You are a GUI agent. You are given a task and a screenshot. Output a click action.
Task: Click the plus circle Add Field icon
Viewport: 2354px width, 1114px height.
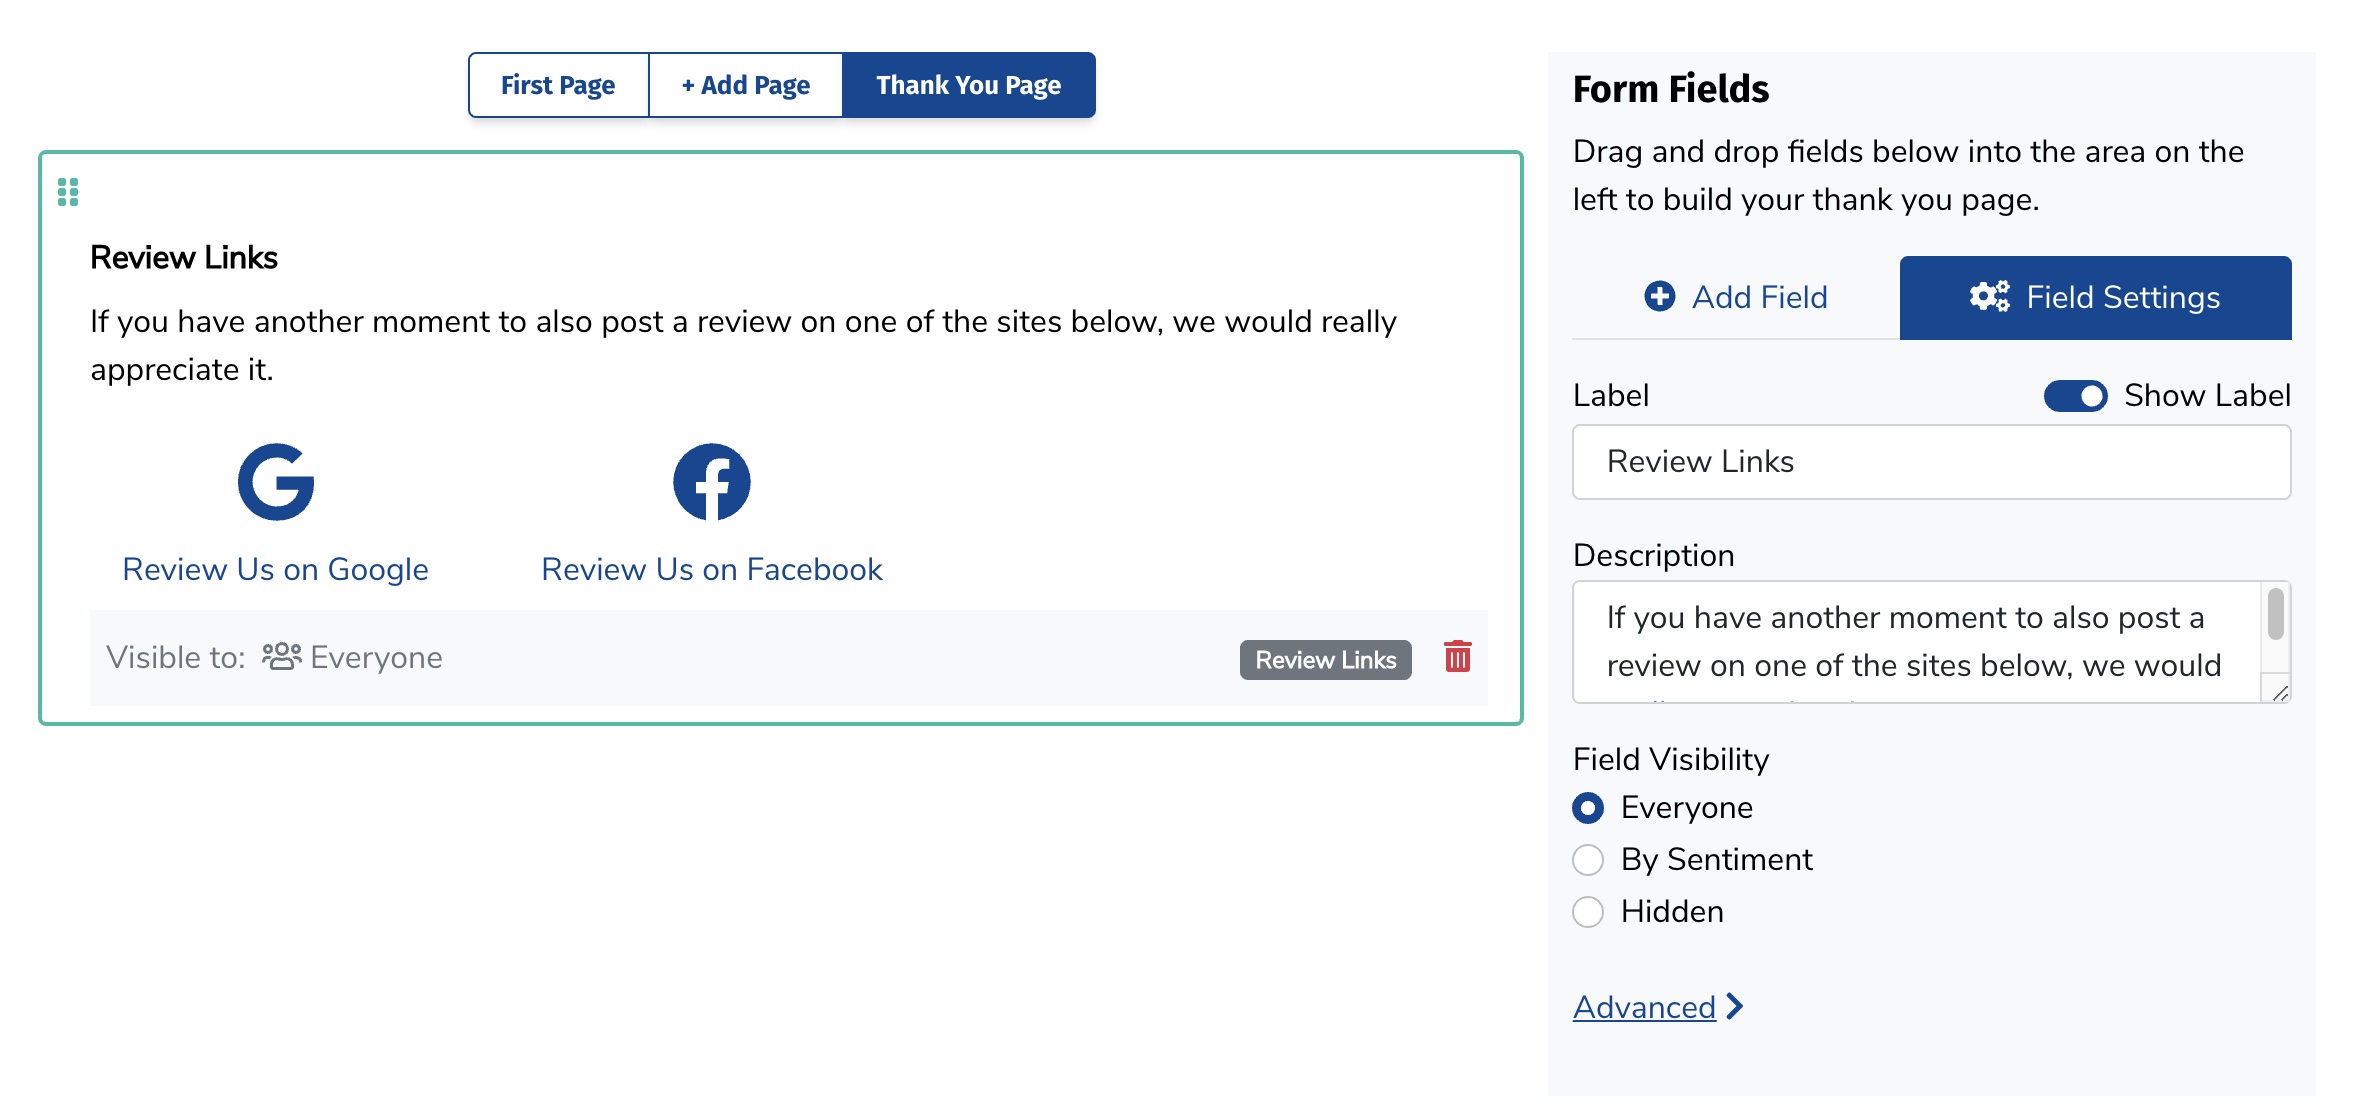[x=1659, y=296]
